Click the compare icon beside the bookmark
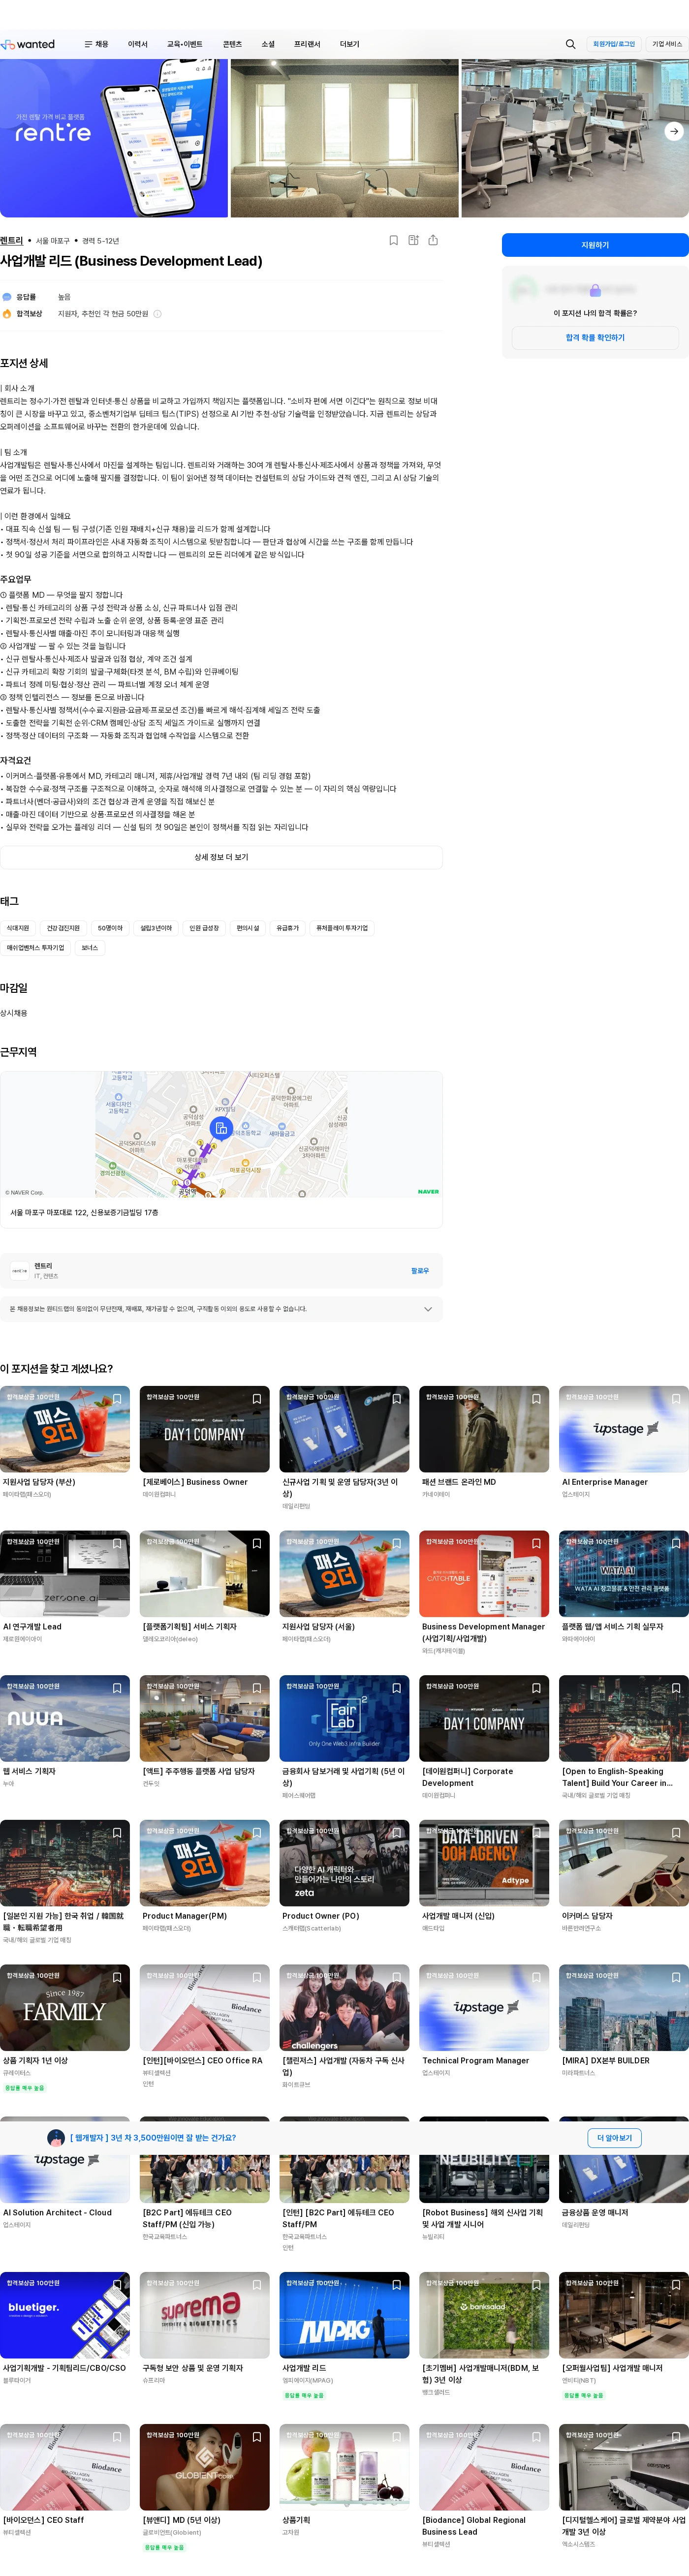Screen dimensions: 689x2576 414,240
